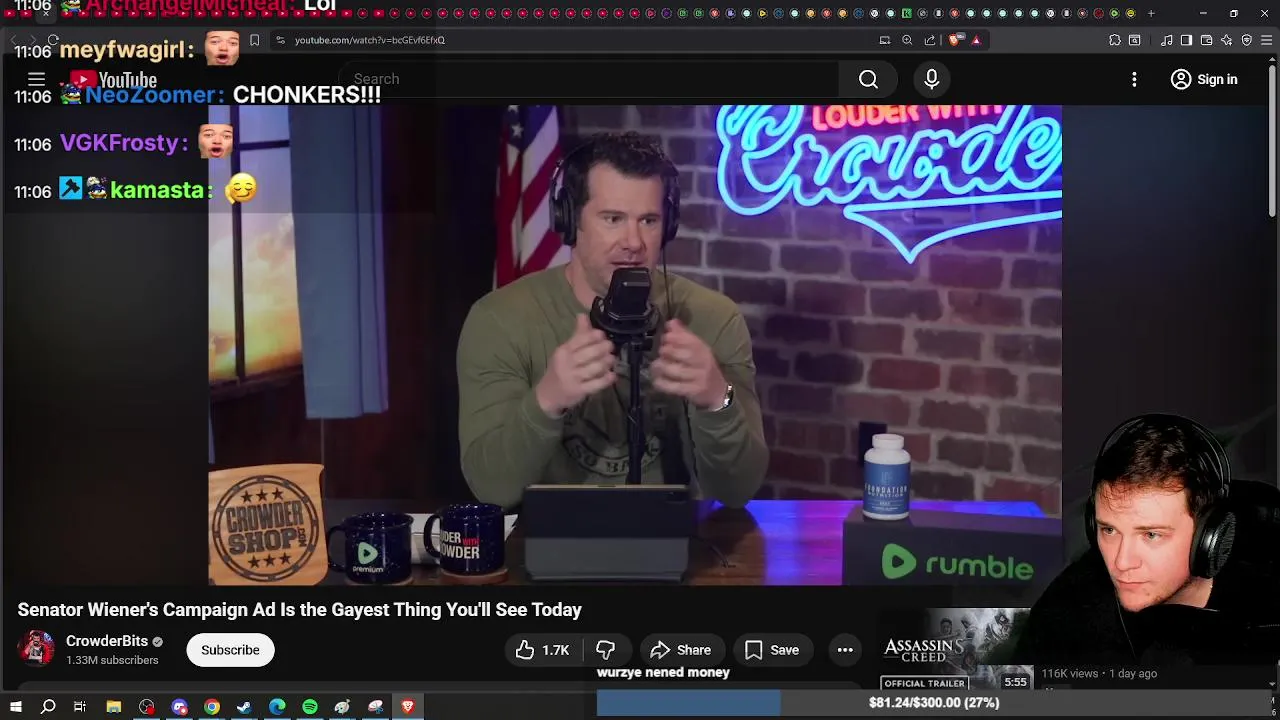Open the CrowderBits channel avatar
Screen dimensions: 1280x720
coord(37,649)
